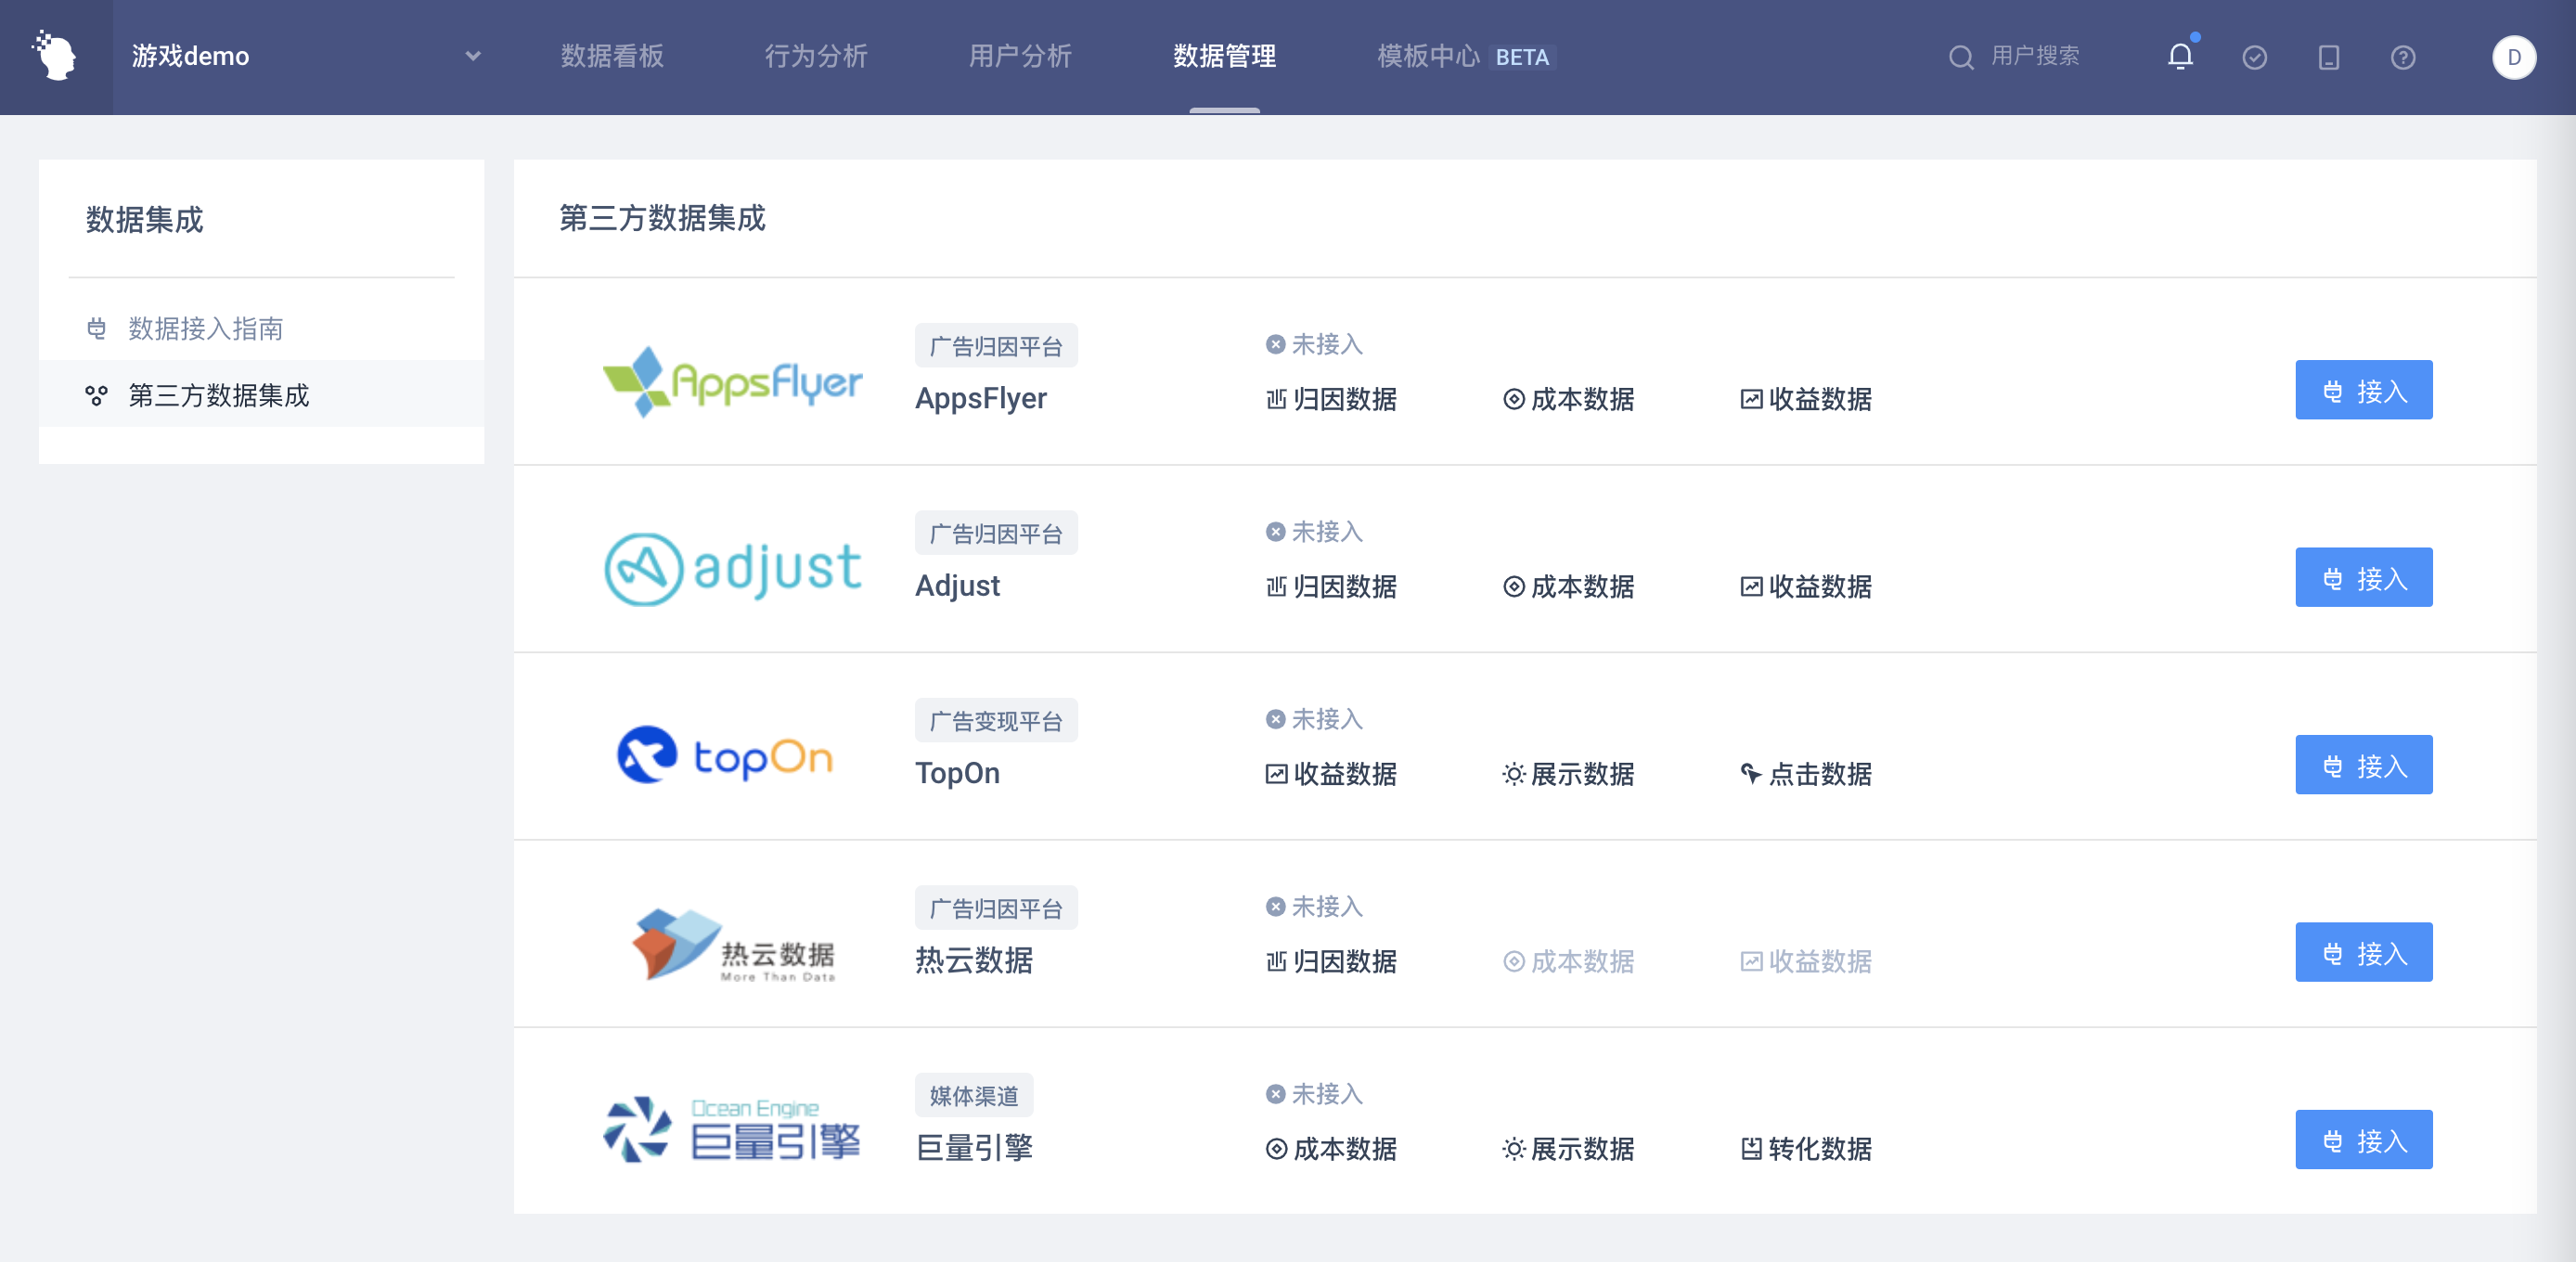Open the notifications bell icon
This screenshot has width=2576, height=1262.
click(x=2180, y=57)
